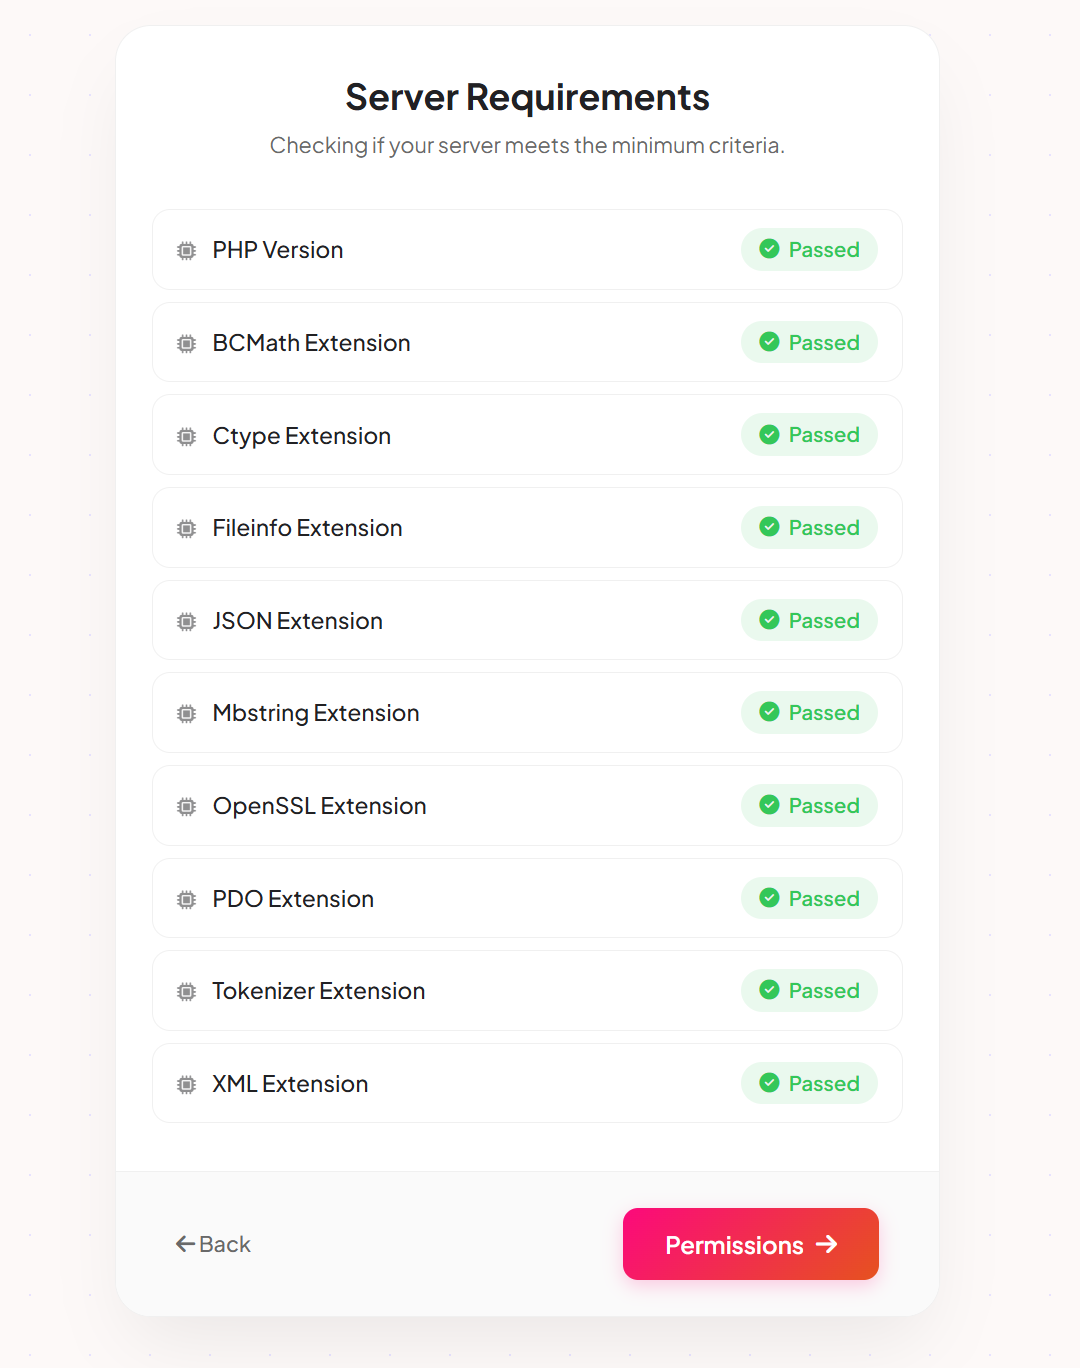
Task: Click the CPU icon beside Fileinfo Extension
Action: click(186, 528)
